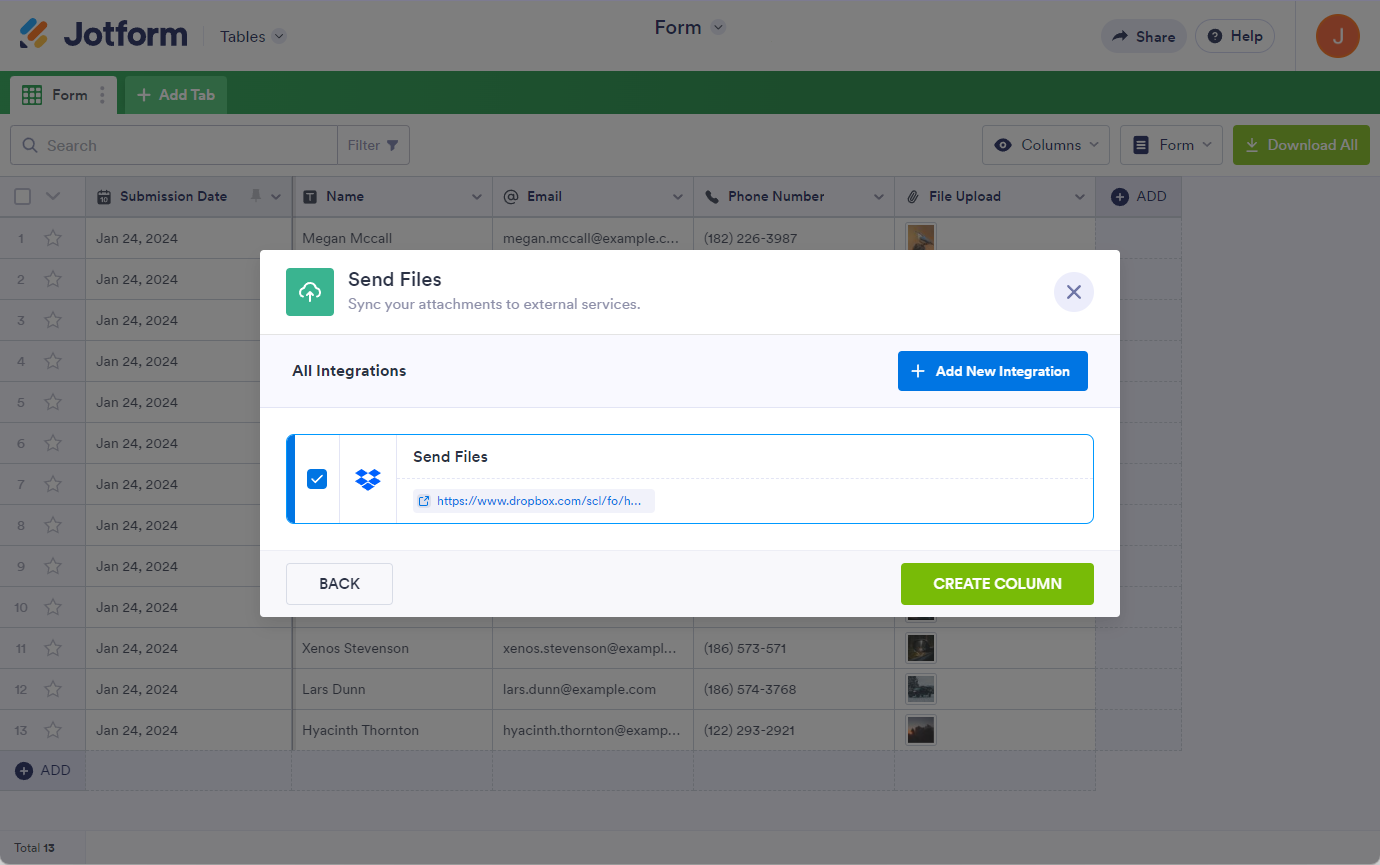Click the Jotform logo

(104, 35)
